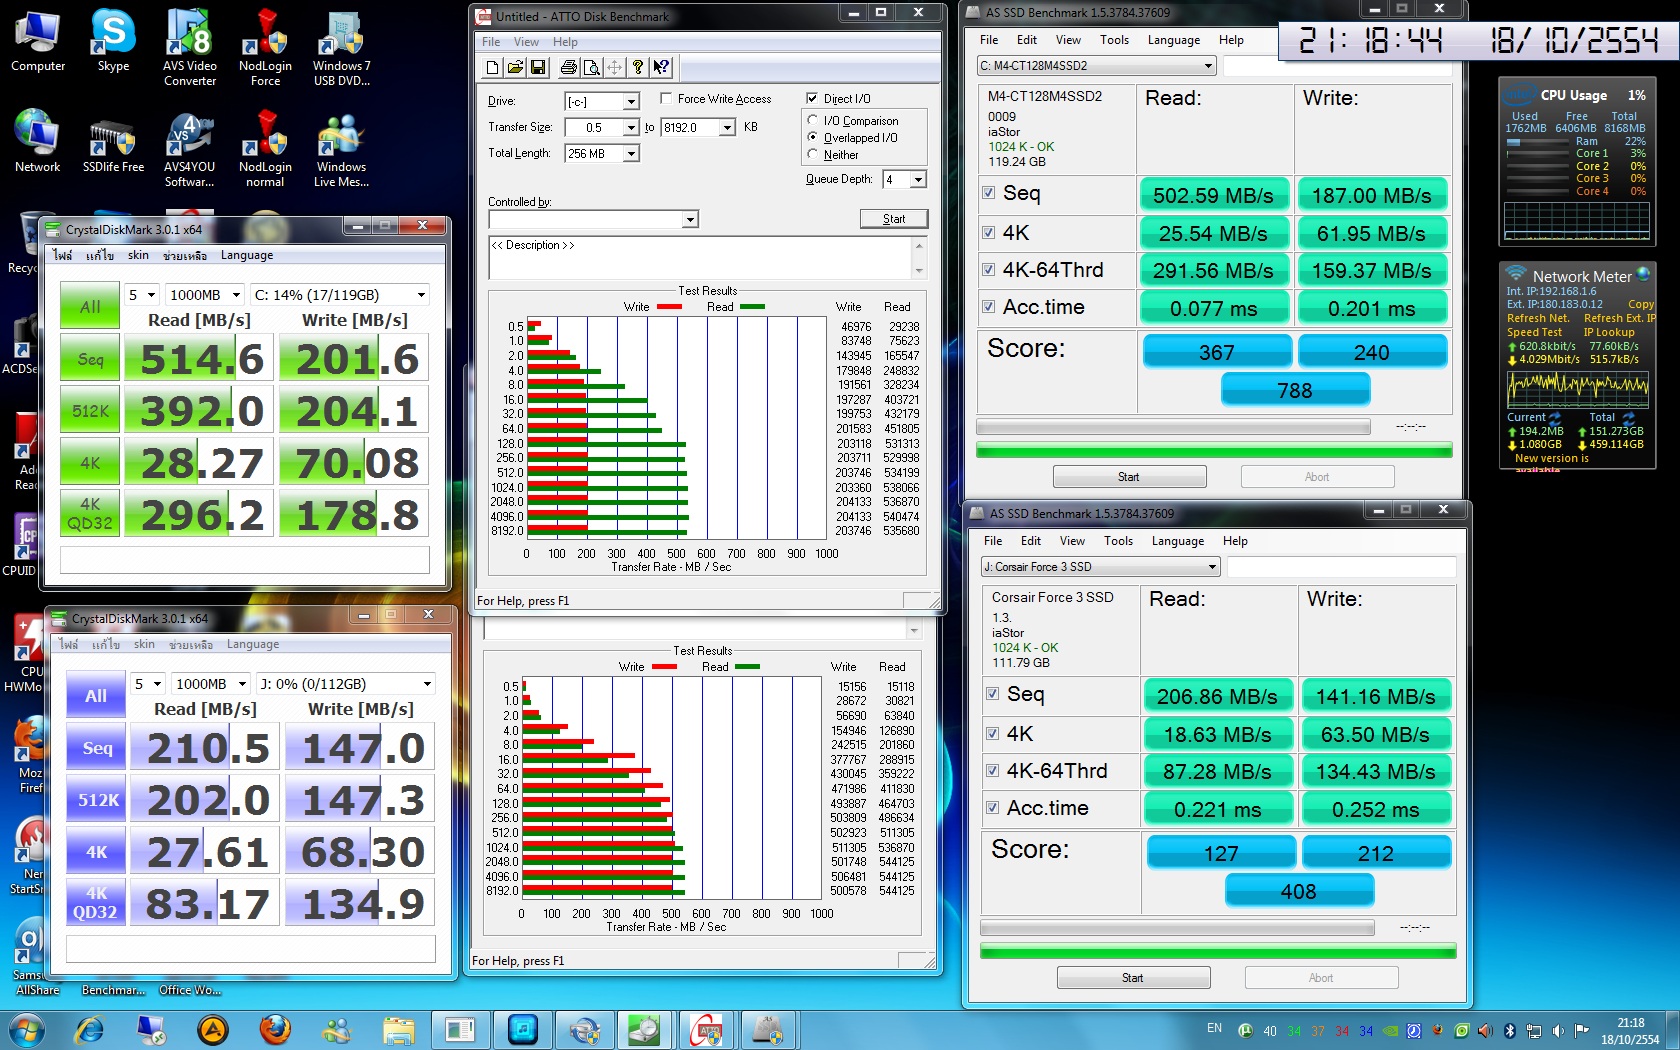Click the Start button in ATTO Disk Benchmark

tap(894, 219)
